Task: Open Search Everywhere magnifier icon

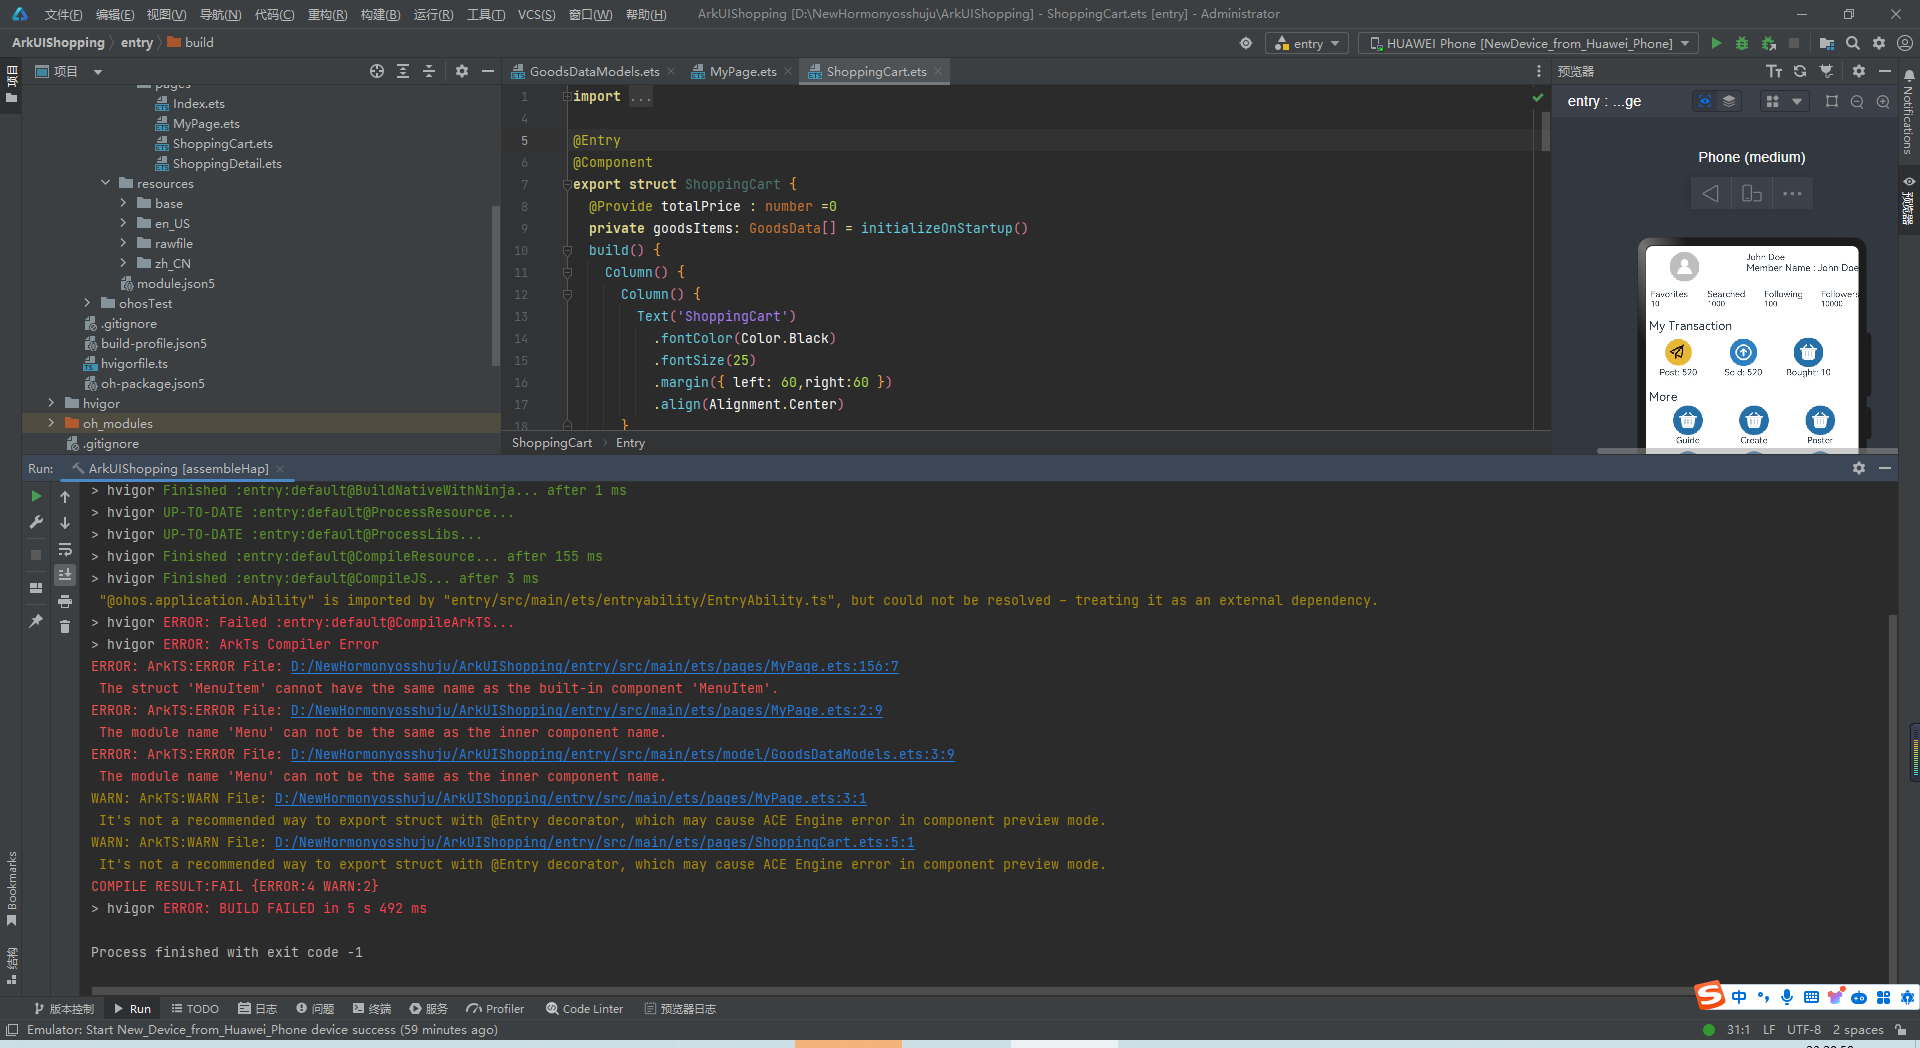Action: pyautogui.click(x=1853, y=43)
